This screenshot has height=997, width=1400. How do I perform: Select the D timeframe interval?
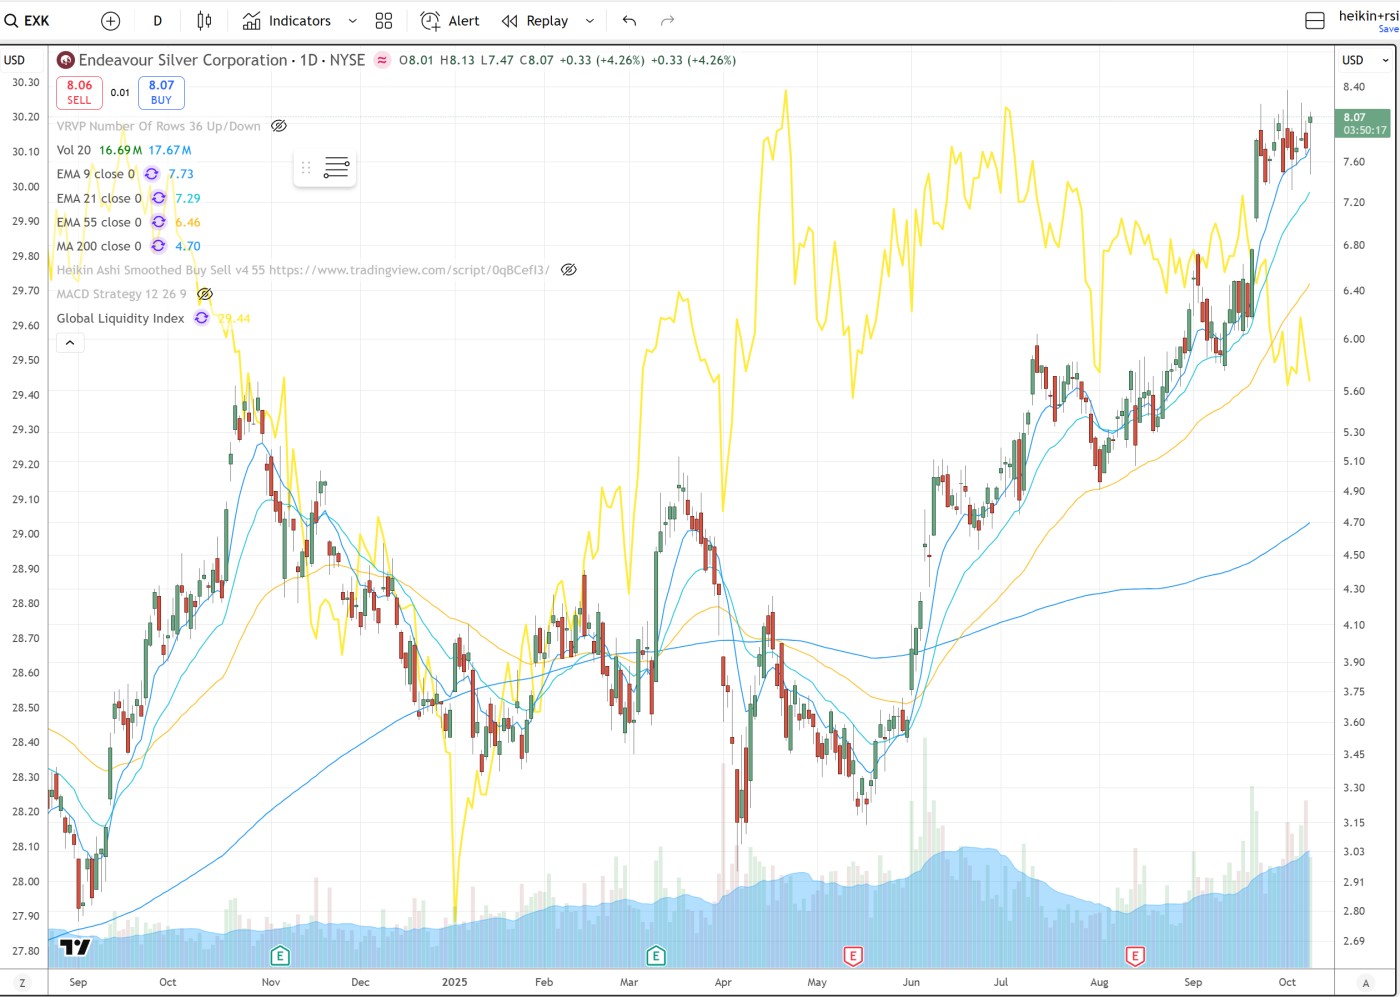tap(157, 21)
